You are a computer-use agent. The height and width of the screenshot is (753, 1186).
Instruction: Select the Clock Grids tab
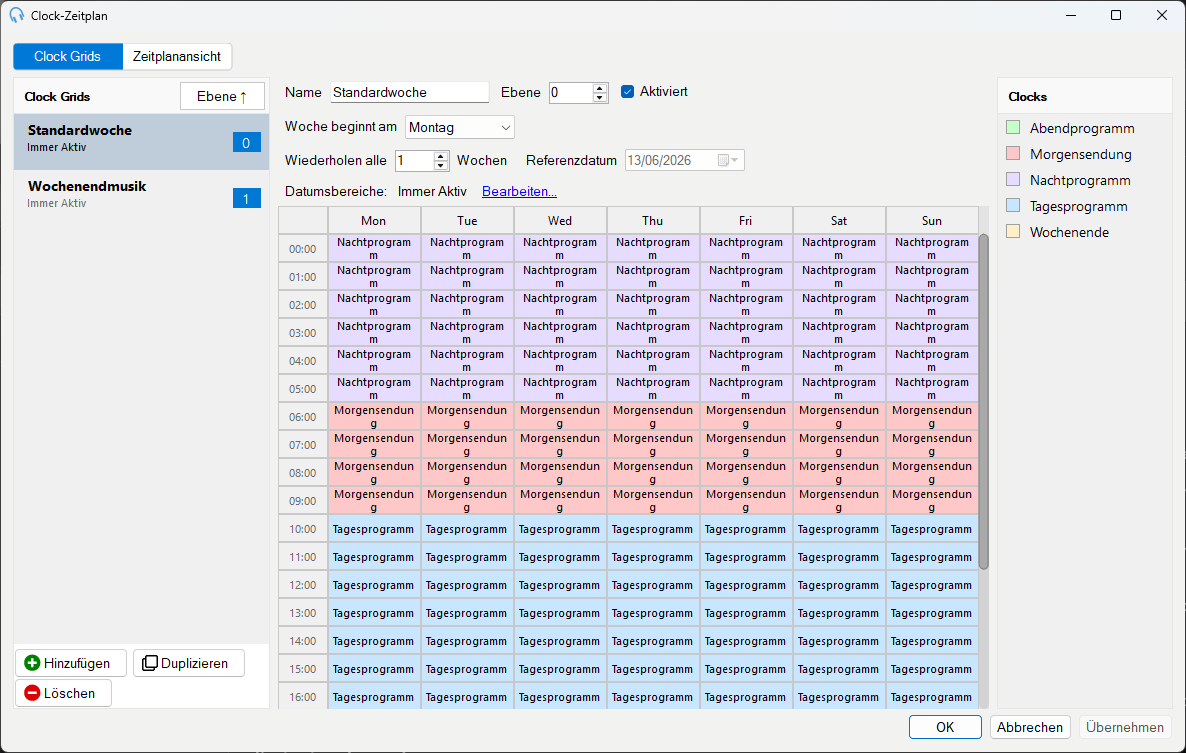pyautogui.click(x=67, y=57)
